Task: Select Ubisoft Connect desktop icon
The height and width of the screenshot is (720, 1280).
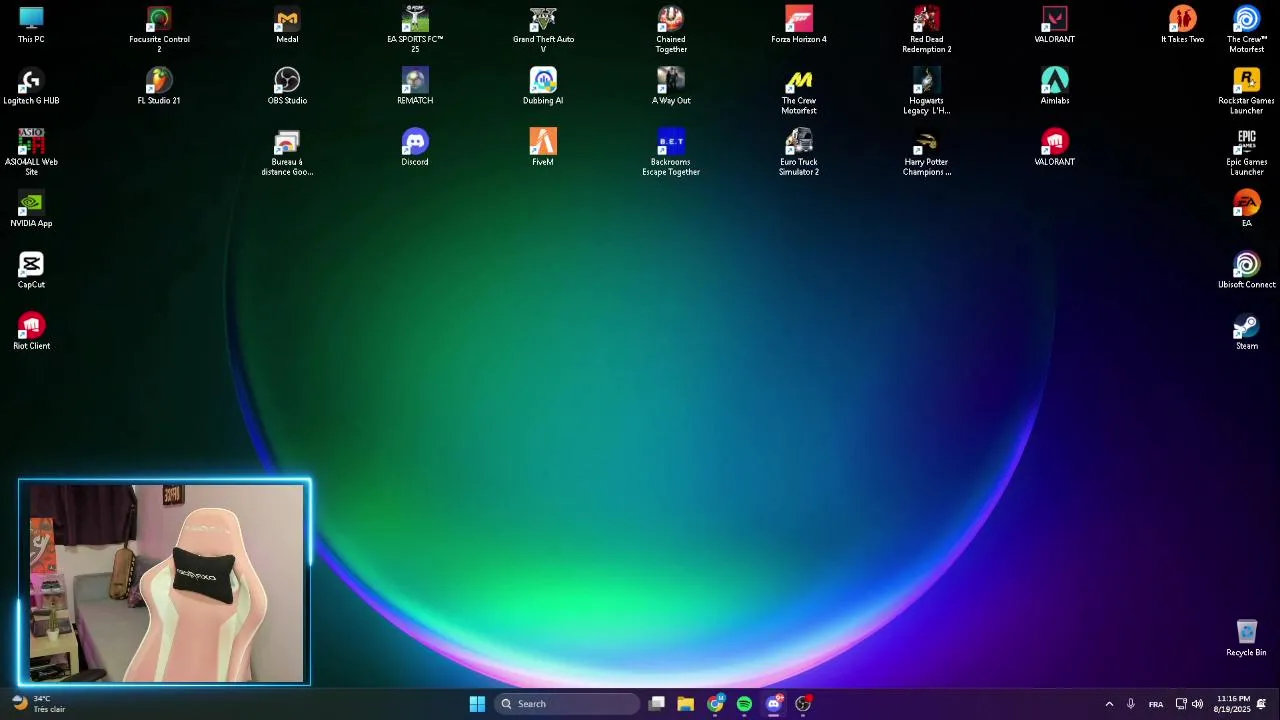Action: tap(1247, 270)
